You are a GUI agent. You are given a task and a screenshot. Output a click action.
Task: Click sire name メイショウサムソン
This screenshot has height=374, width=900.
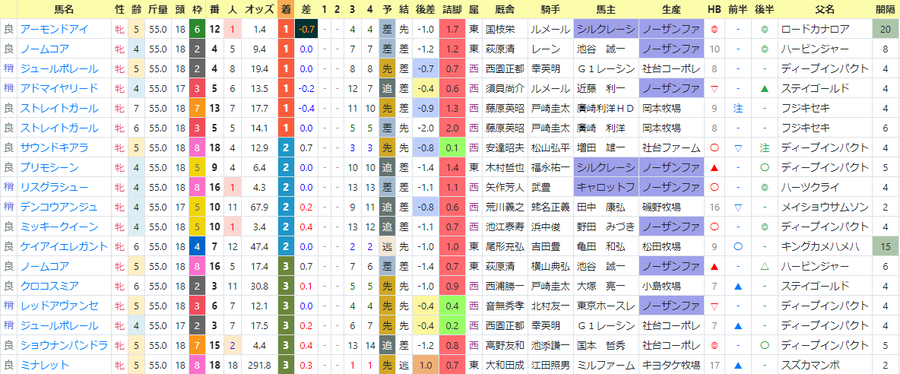[824, 207]
